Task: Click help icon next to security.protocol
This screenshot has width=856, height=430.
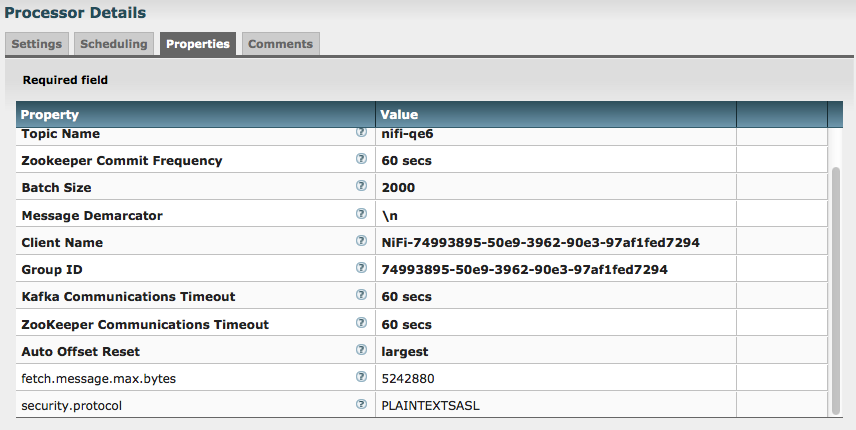Action: [361, 405]
